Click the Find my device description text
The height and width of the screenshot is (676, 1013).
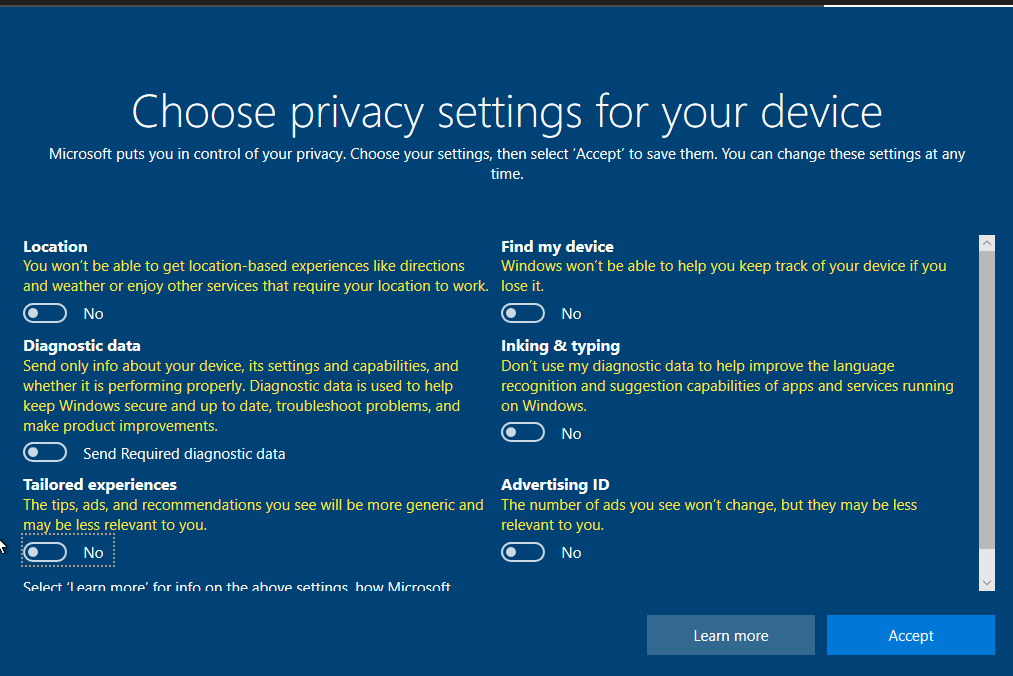724,276
